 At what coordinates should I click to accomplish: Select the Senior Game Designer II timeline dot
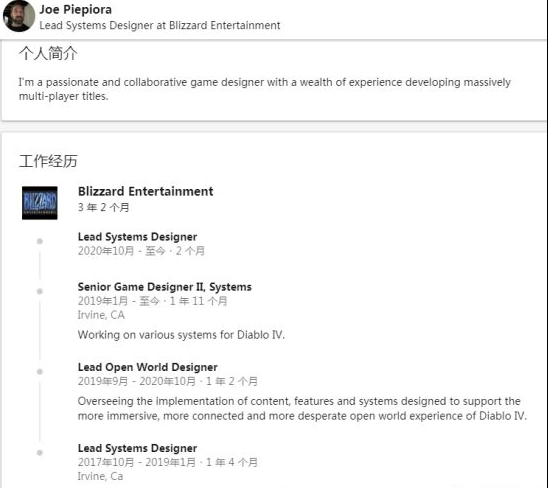tap(40, 291)
